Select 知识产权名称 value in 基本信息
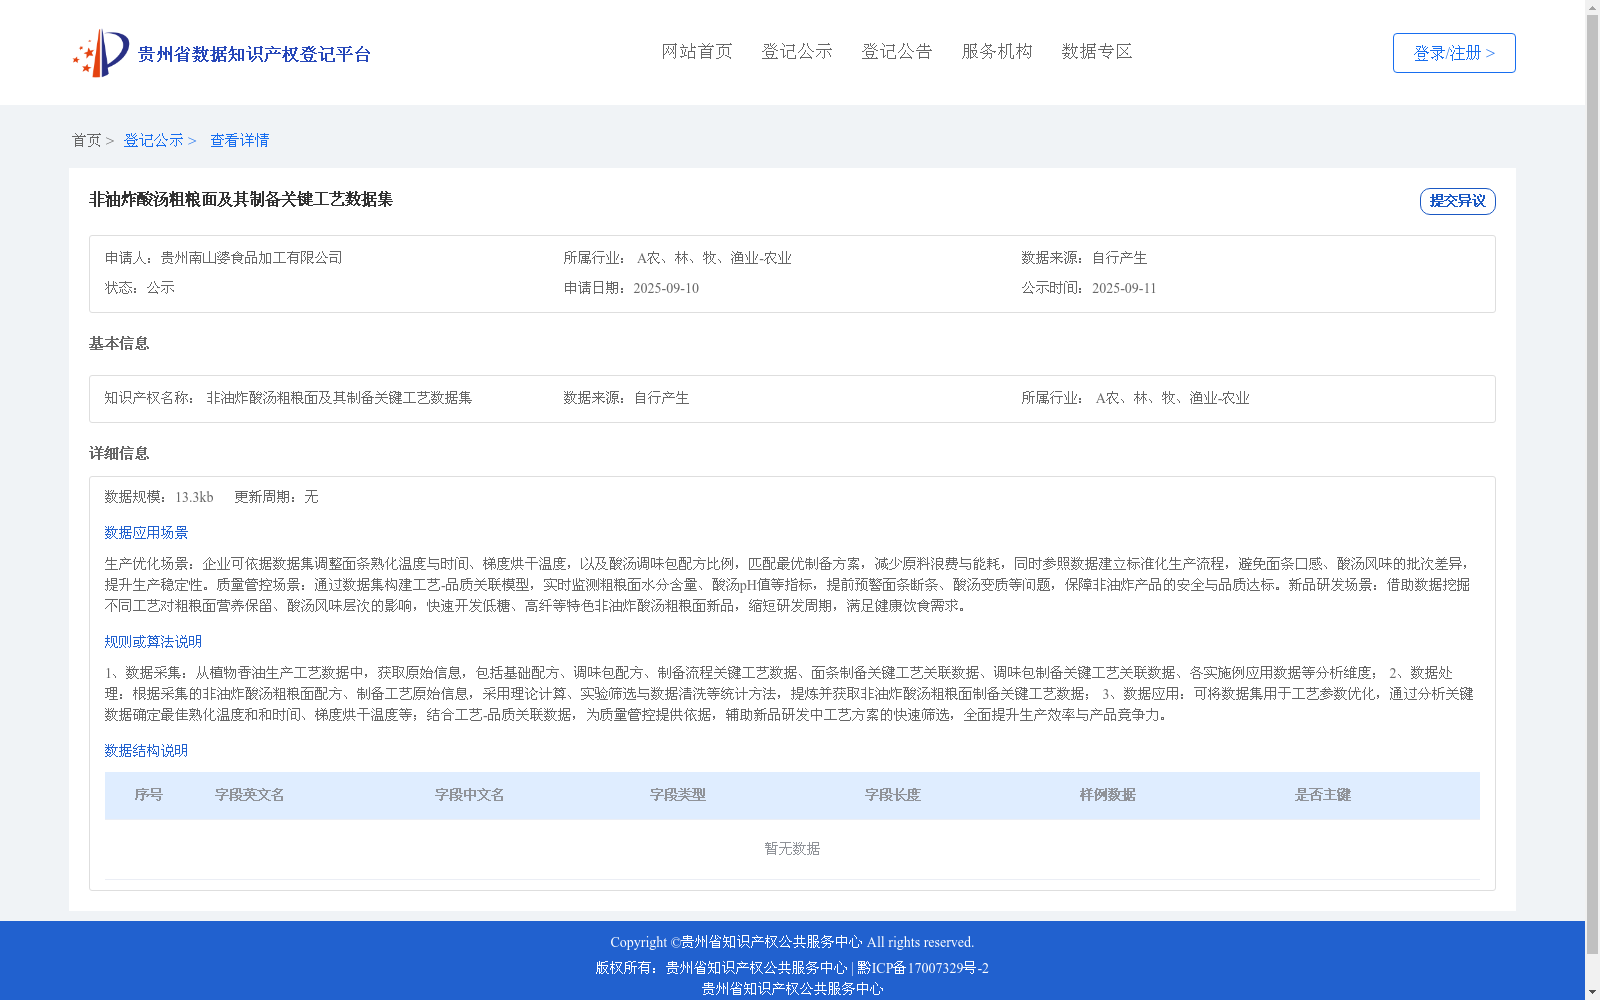Screen dimensions: 1600x1000 (339, 398)
